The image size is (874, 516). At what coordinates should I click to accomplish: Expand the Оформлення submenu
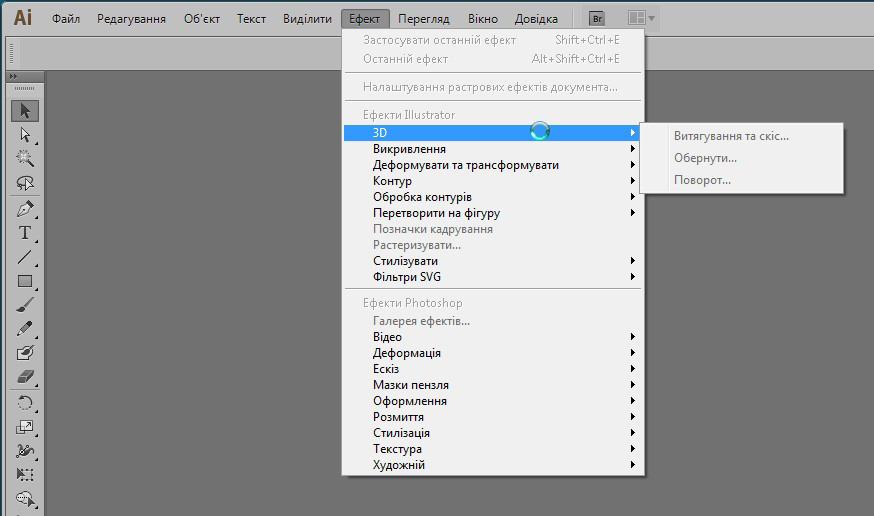[x=493, y=401]
